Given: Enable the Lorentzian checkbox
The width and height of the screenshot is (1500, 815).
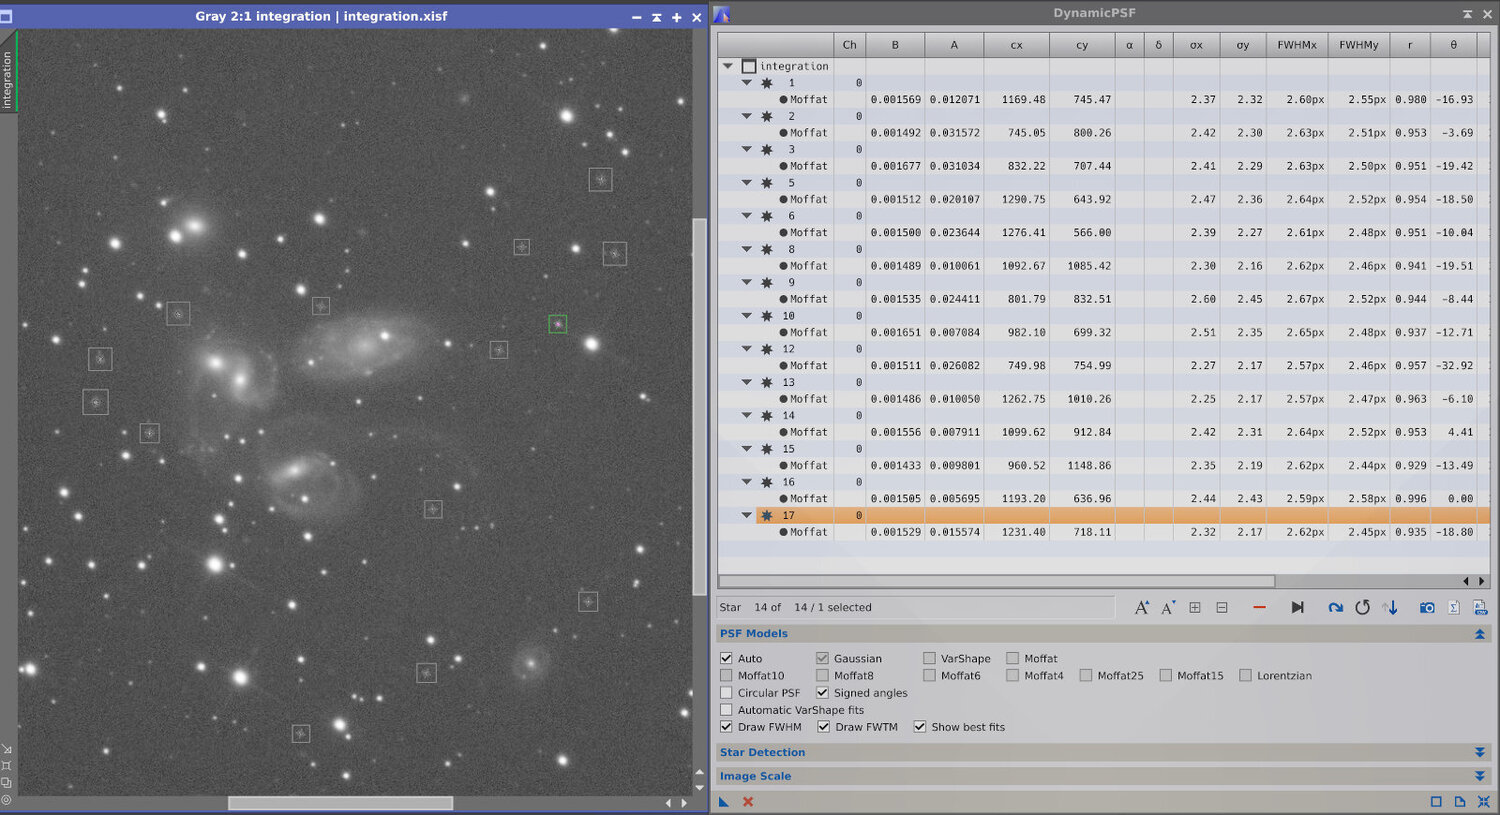Looking at the screenshot, I should point(1245,676).
